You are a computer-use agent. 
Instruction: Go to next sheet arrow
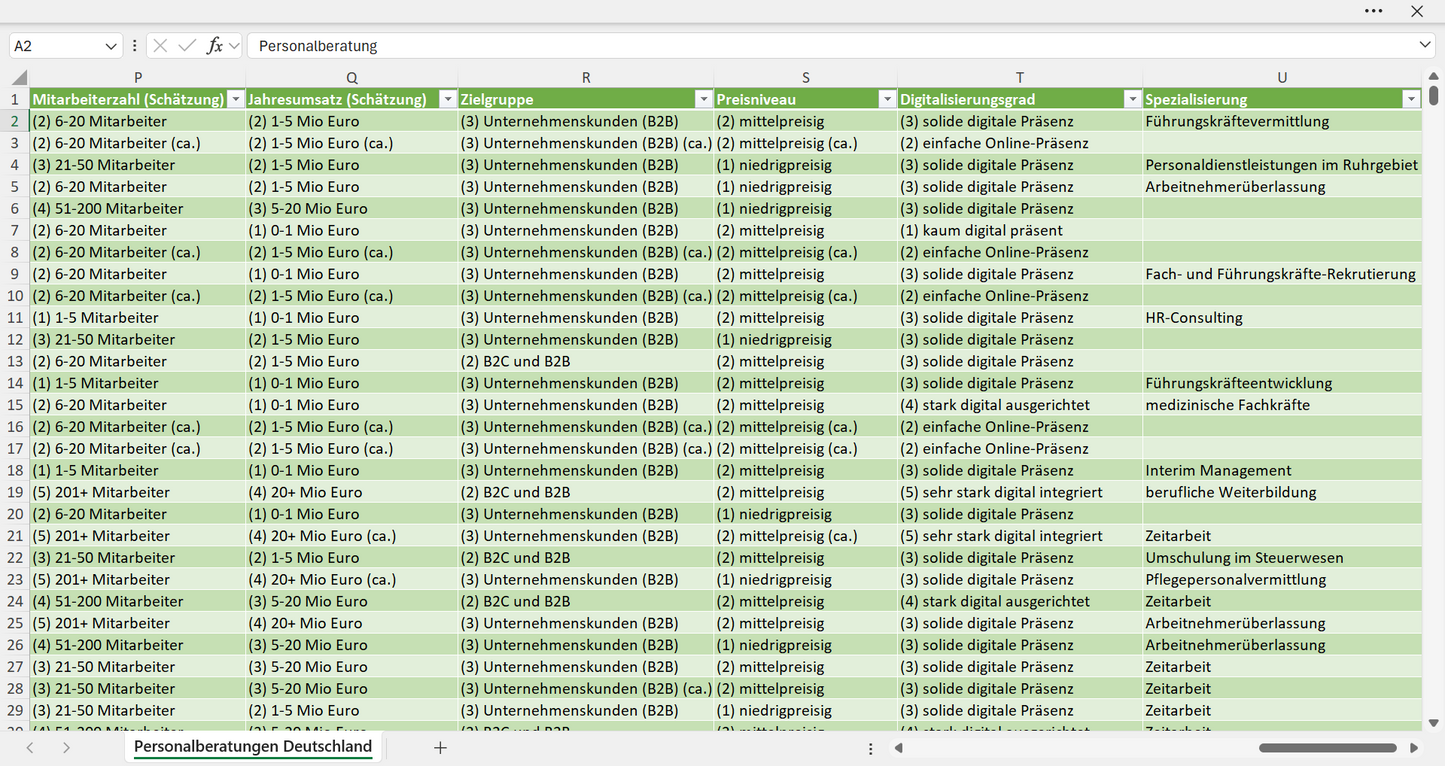66,747
